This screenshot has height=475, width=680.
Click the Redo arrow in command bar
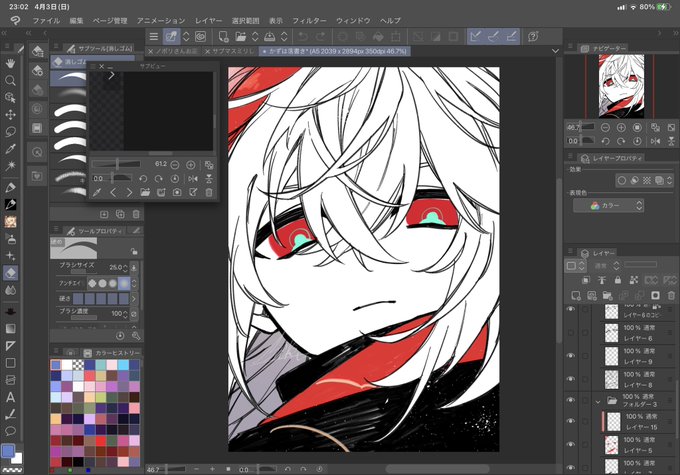[x=321, y=37]
